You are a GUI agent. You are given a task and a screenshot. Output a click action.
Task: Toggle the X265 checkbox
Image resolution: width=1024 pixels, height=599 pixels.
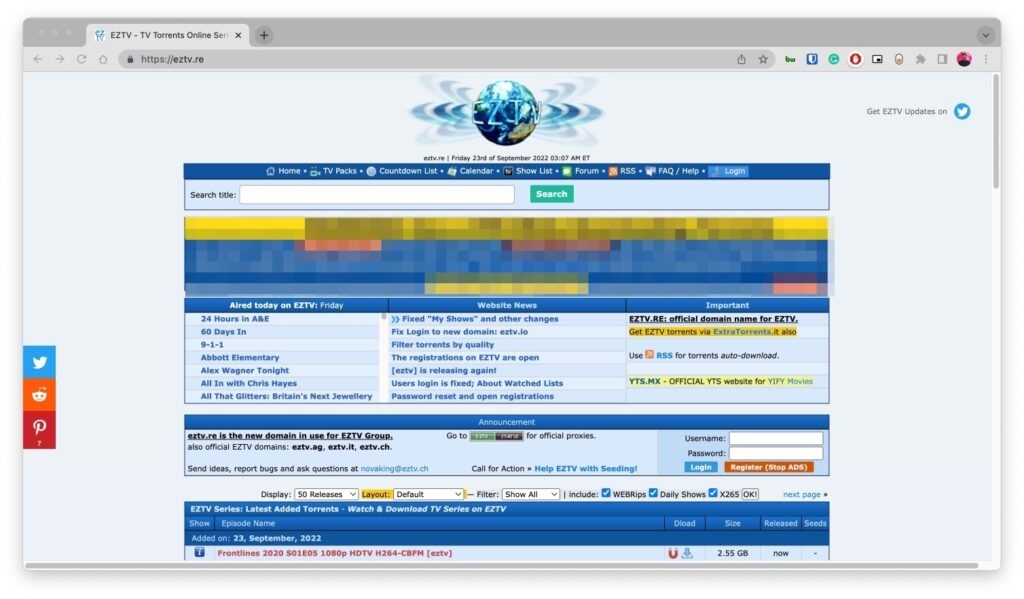point(712,493)
